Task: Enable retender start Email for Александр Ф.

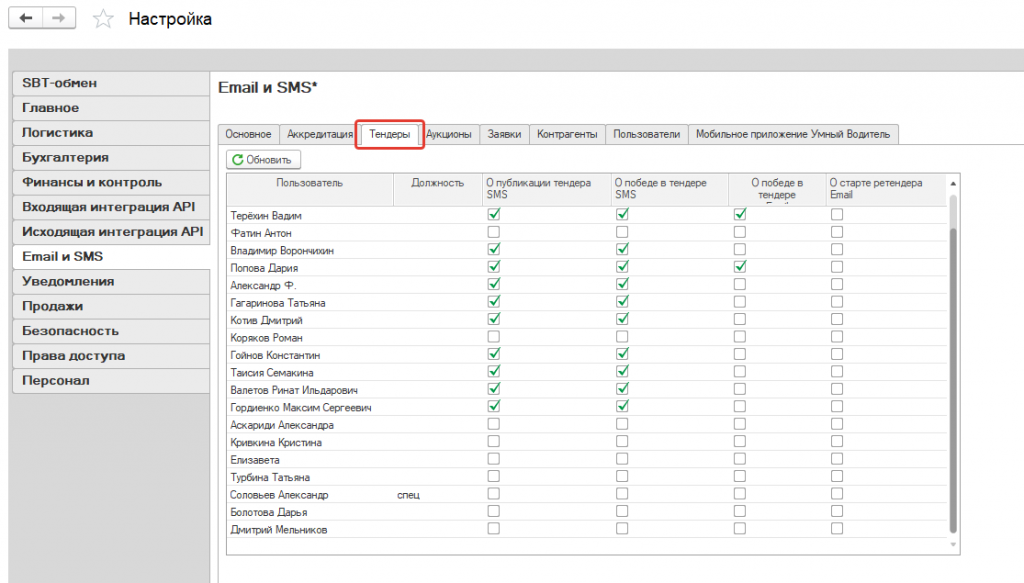Action: pyautogui.click(x=837, y=284)
